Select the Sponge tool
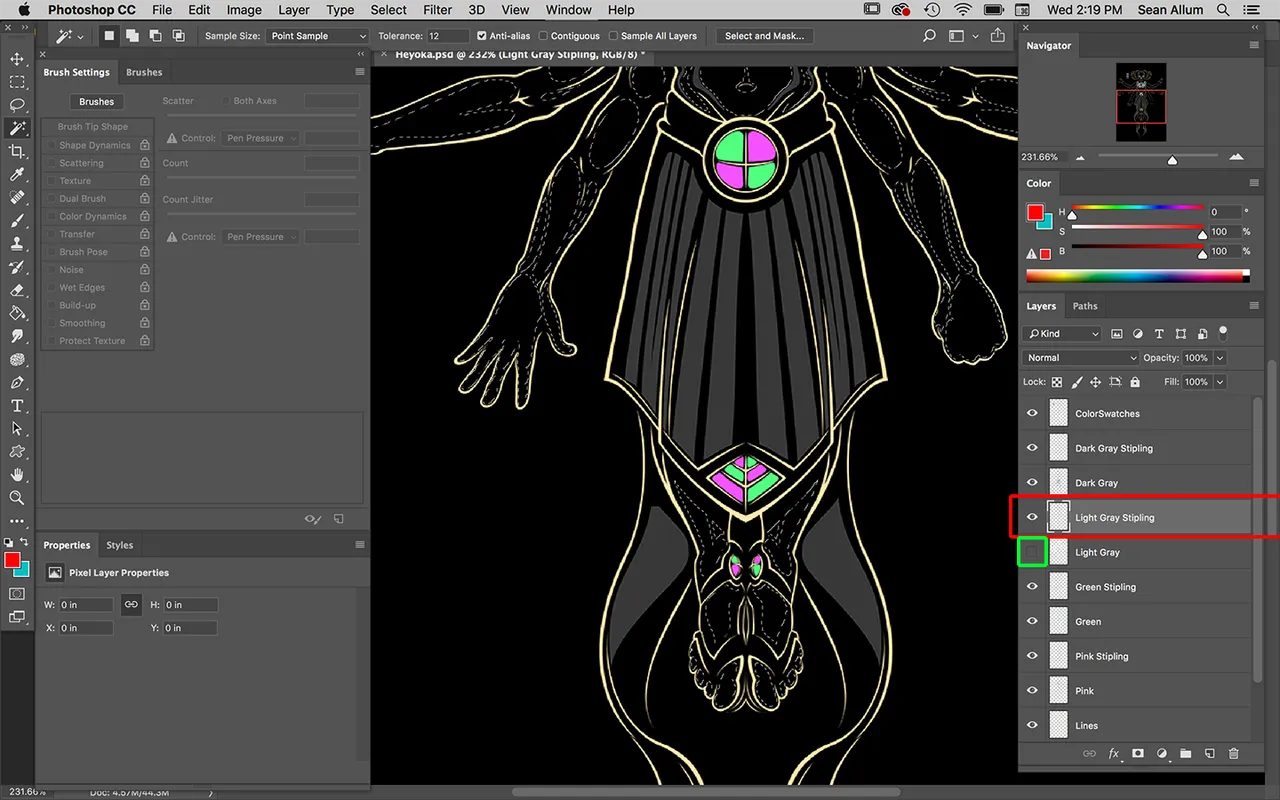Viewport: 1280px width, 800px height. point(17,359)
